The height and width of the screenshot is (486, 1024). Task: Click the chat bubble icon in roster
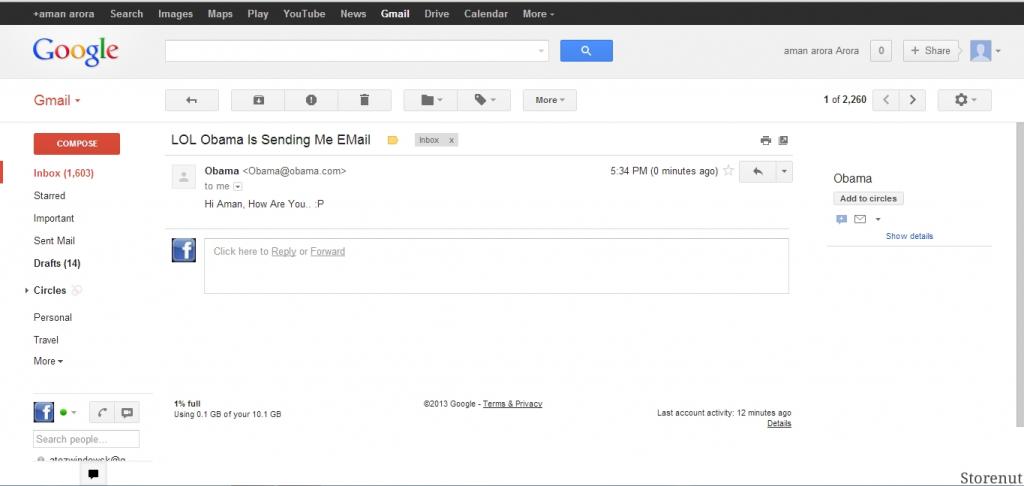127,412
